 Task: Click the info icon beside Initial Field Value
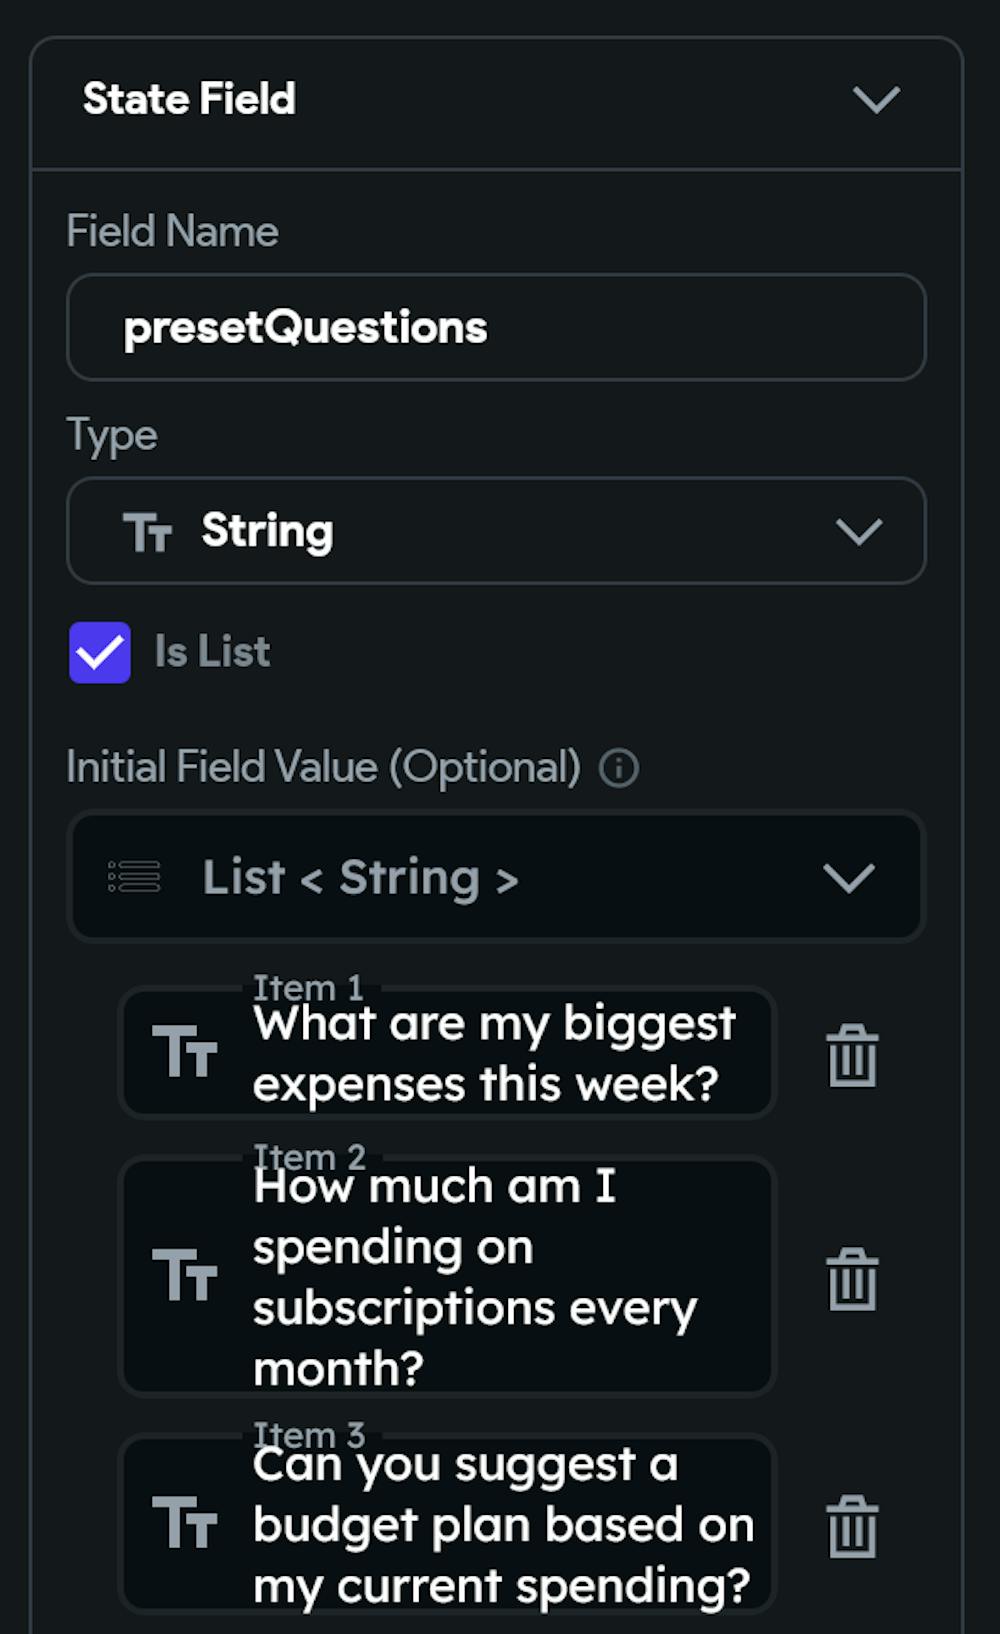618,768
